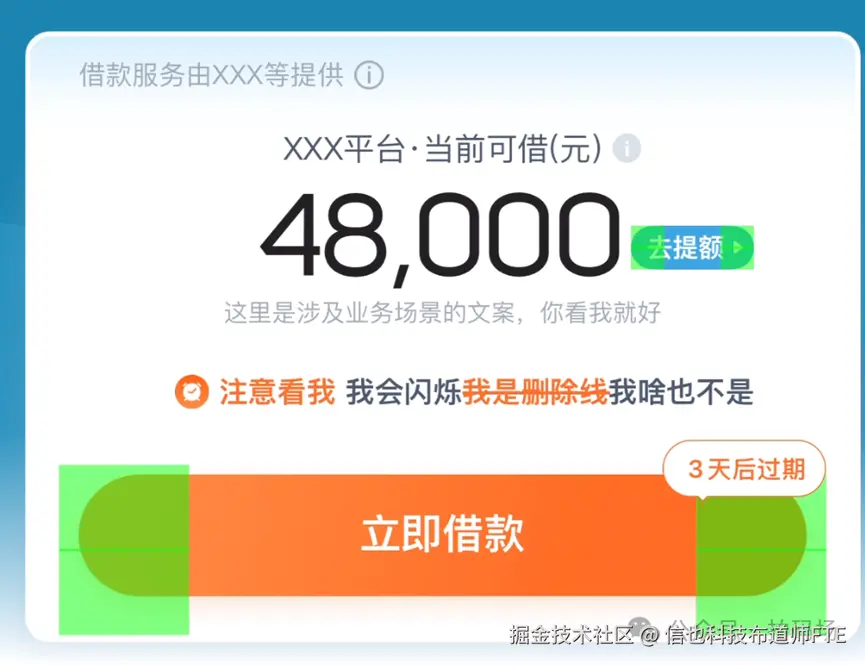Click the orange alarm clock icon

click(x=191, y=392)
